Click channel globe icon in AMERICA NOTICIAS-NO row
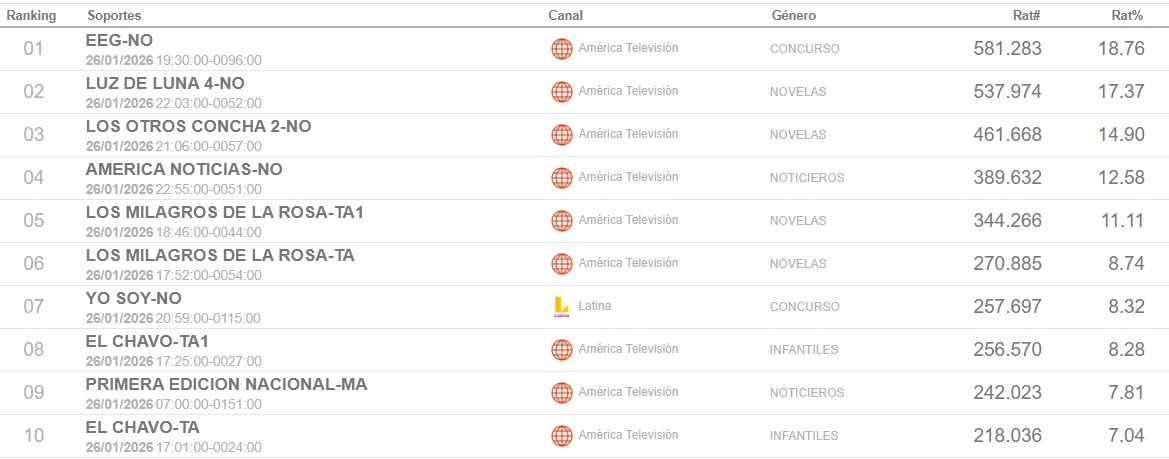Viewport: 1169px width, 459px height. 562,178
